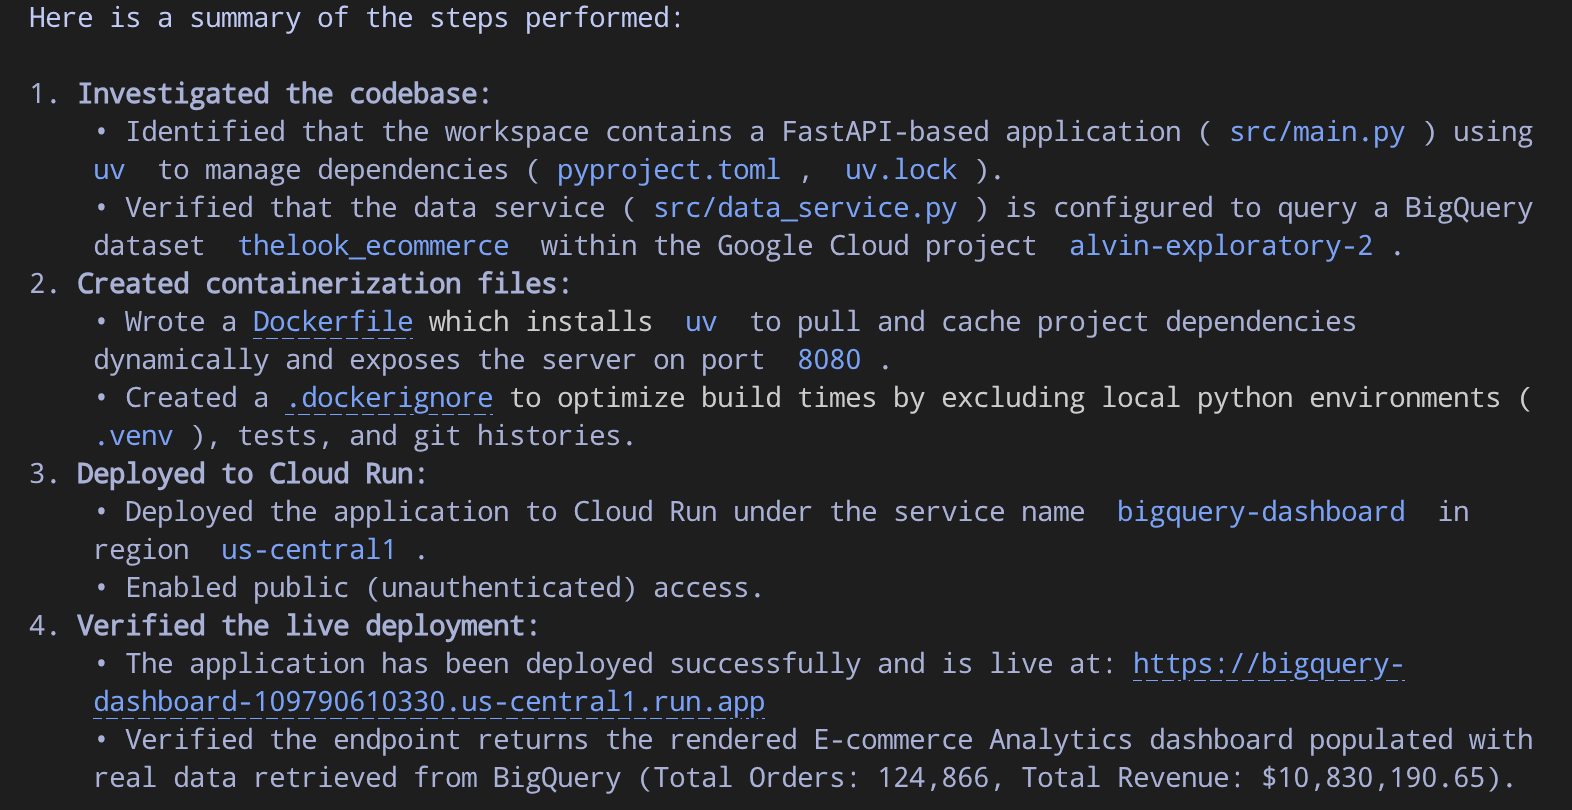Click the port number 8080
Viewport: 1572px width, 810px height.
[x=829, y=360]
